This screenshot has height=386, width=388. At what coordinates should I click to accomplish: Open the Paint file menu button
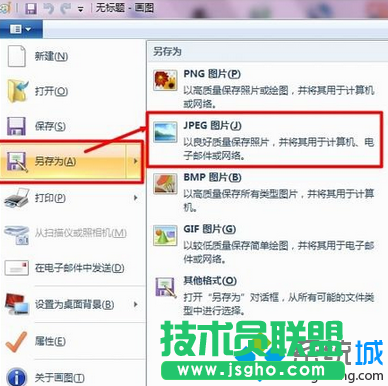(21, 29)
